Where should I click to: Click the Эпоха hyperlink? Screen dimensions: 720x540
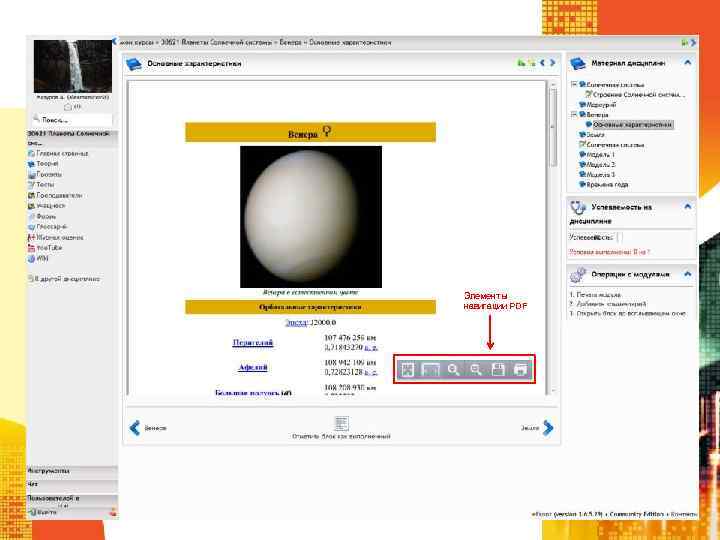pyautogui.click(x=296, y=323)
